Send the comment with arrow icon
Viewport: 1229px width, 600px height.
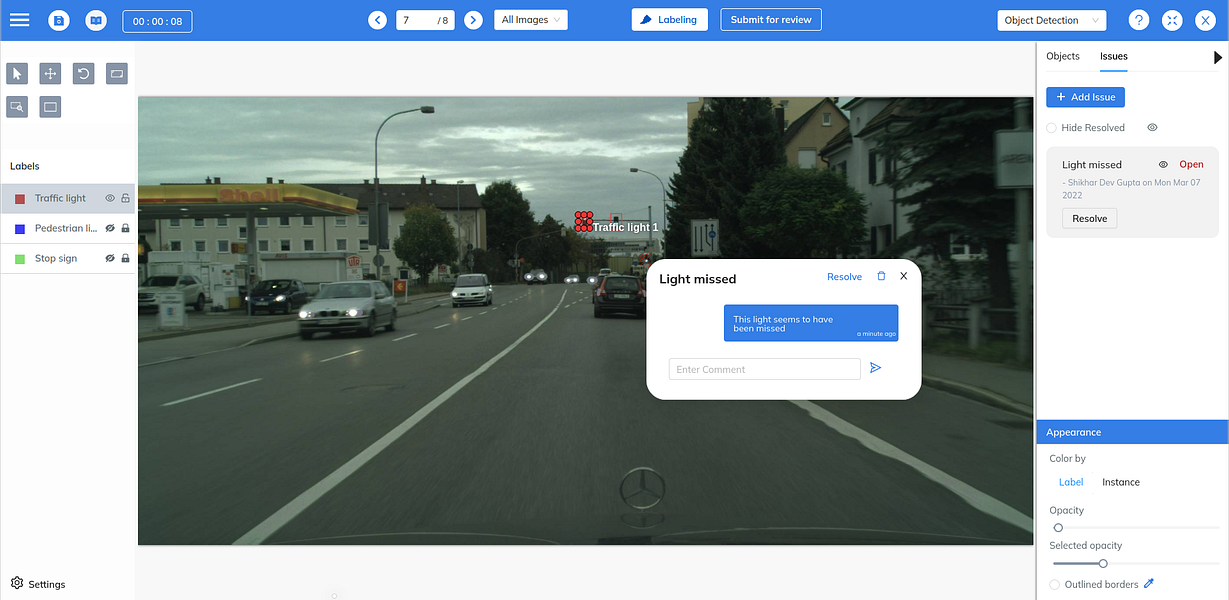pyautogui.click(x=875, y=368)
